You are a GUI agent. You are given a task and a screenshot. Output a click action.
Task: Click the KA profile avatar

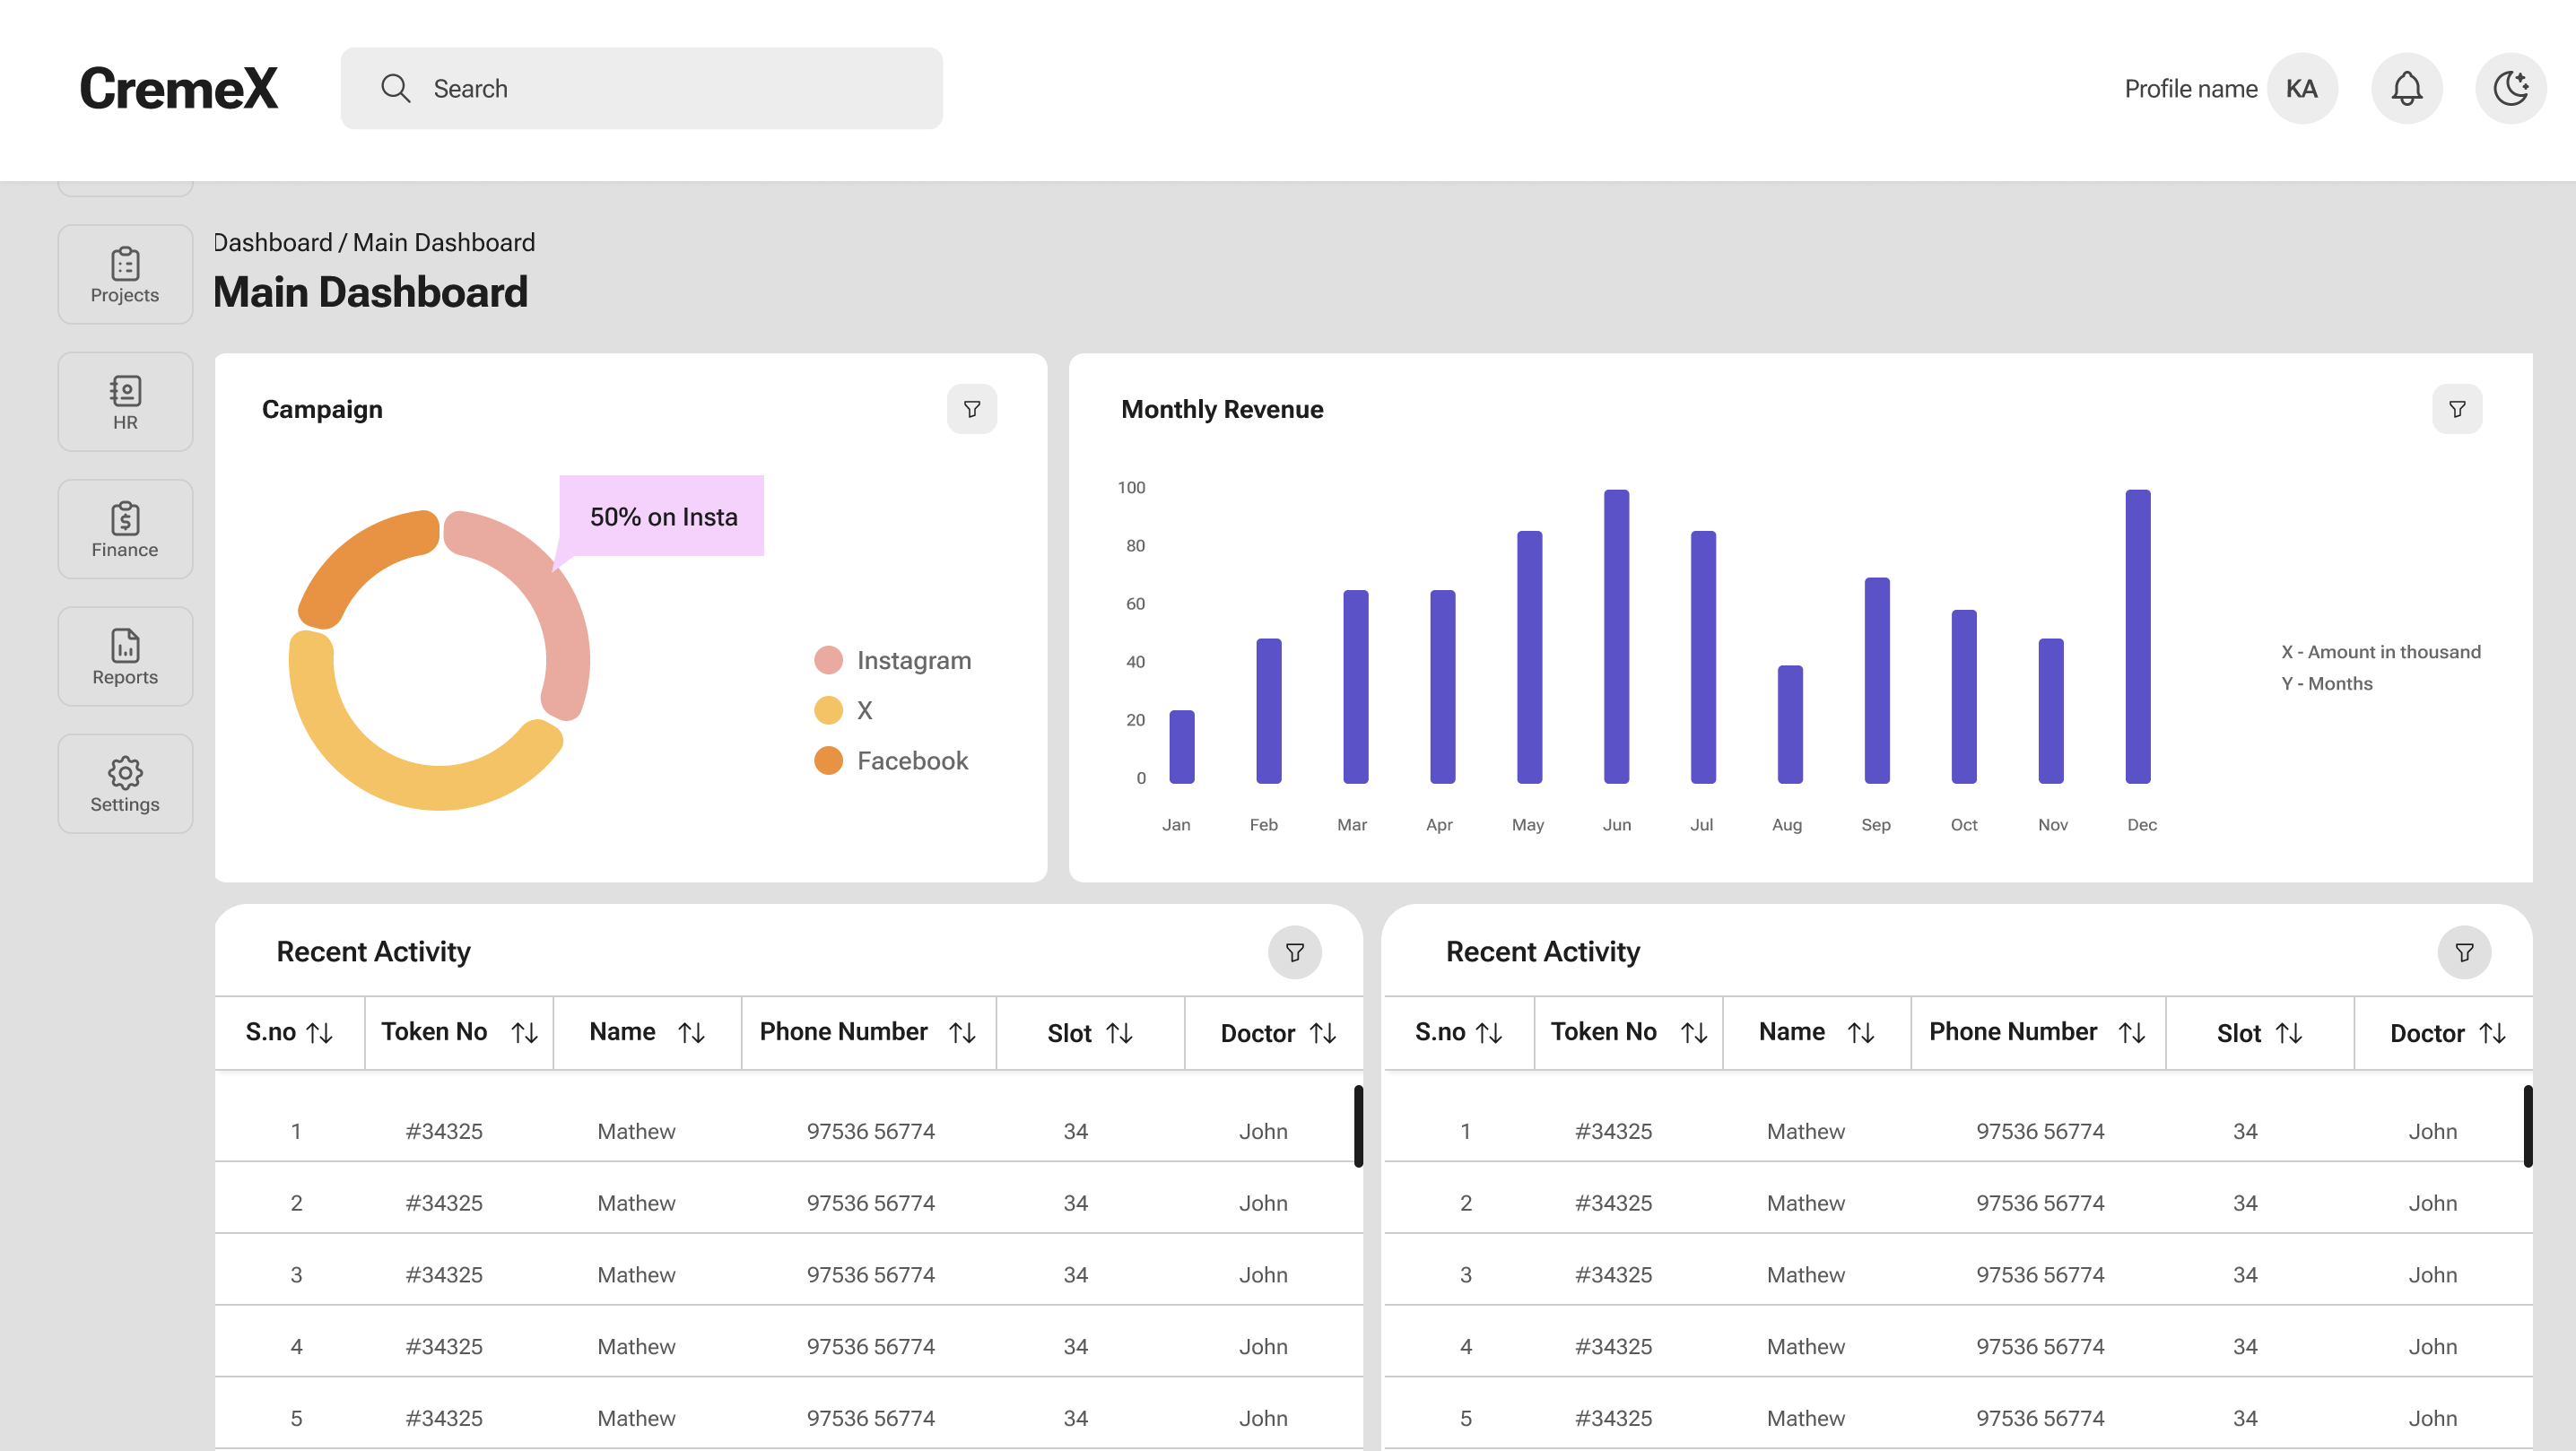coord(2301,88)
